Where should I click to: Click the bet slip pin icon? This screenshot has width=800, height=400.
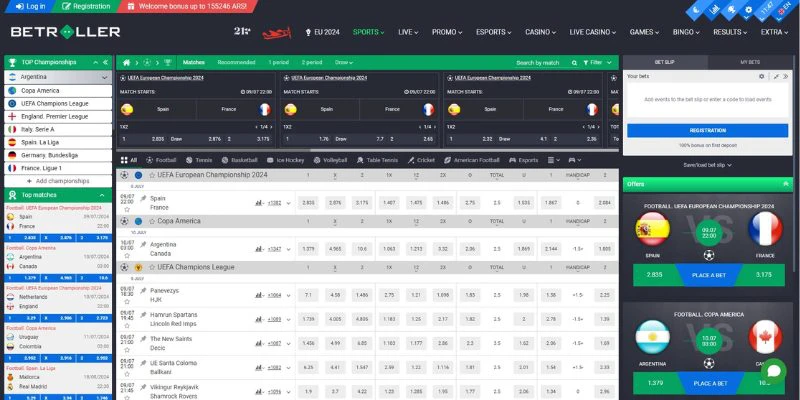(776, 77)
